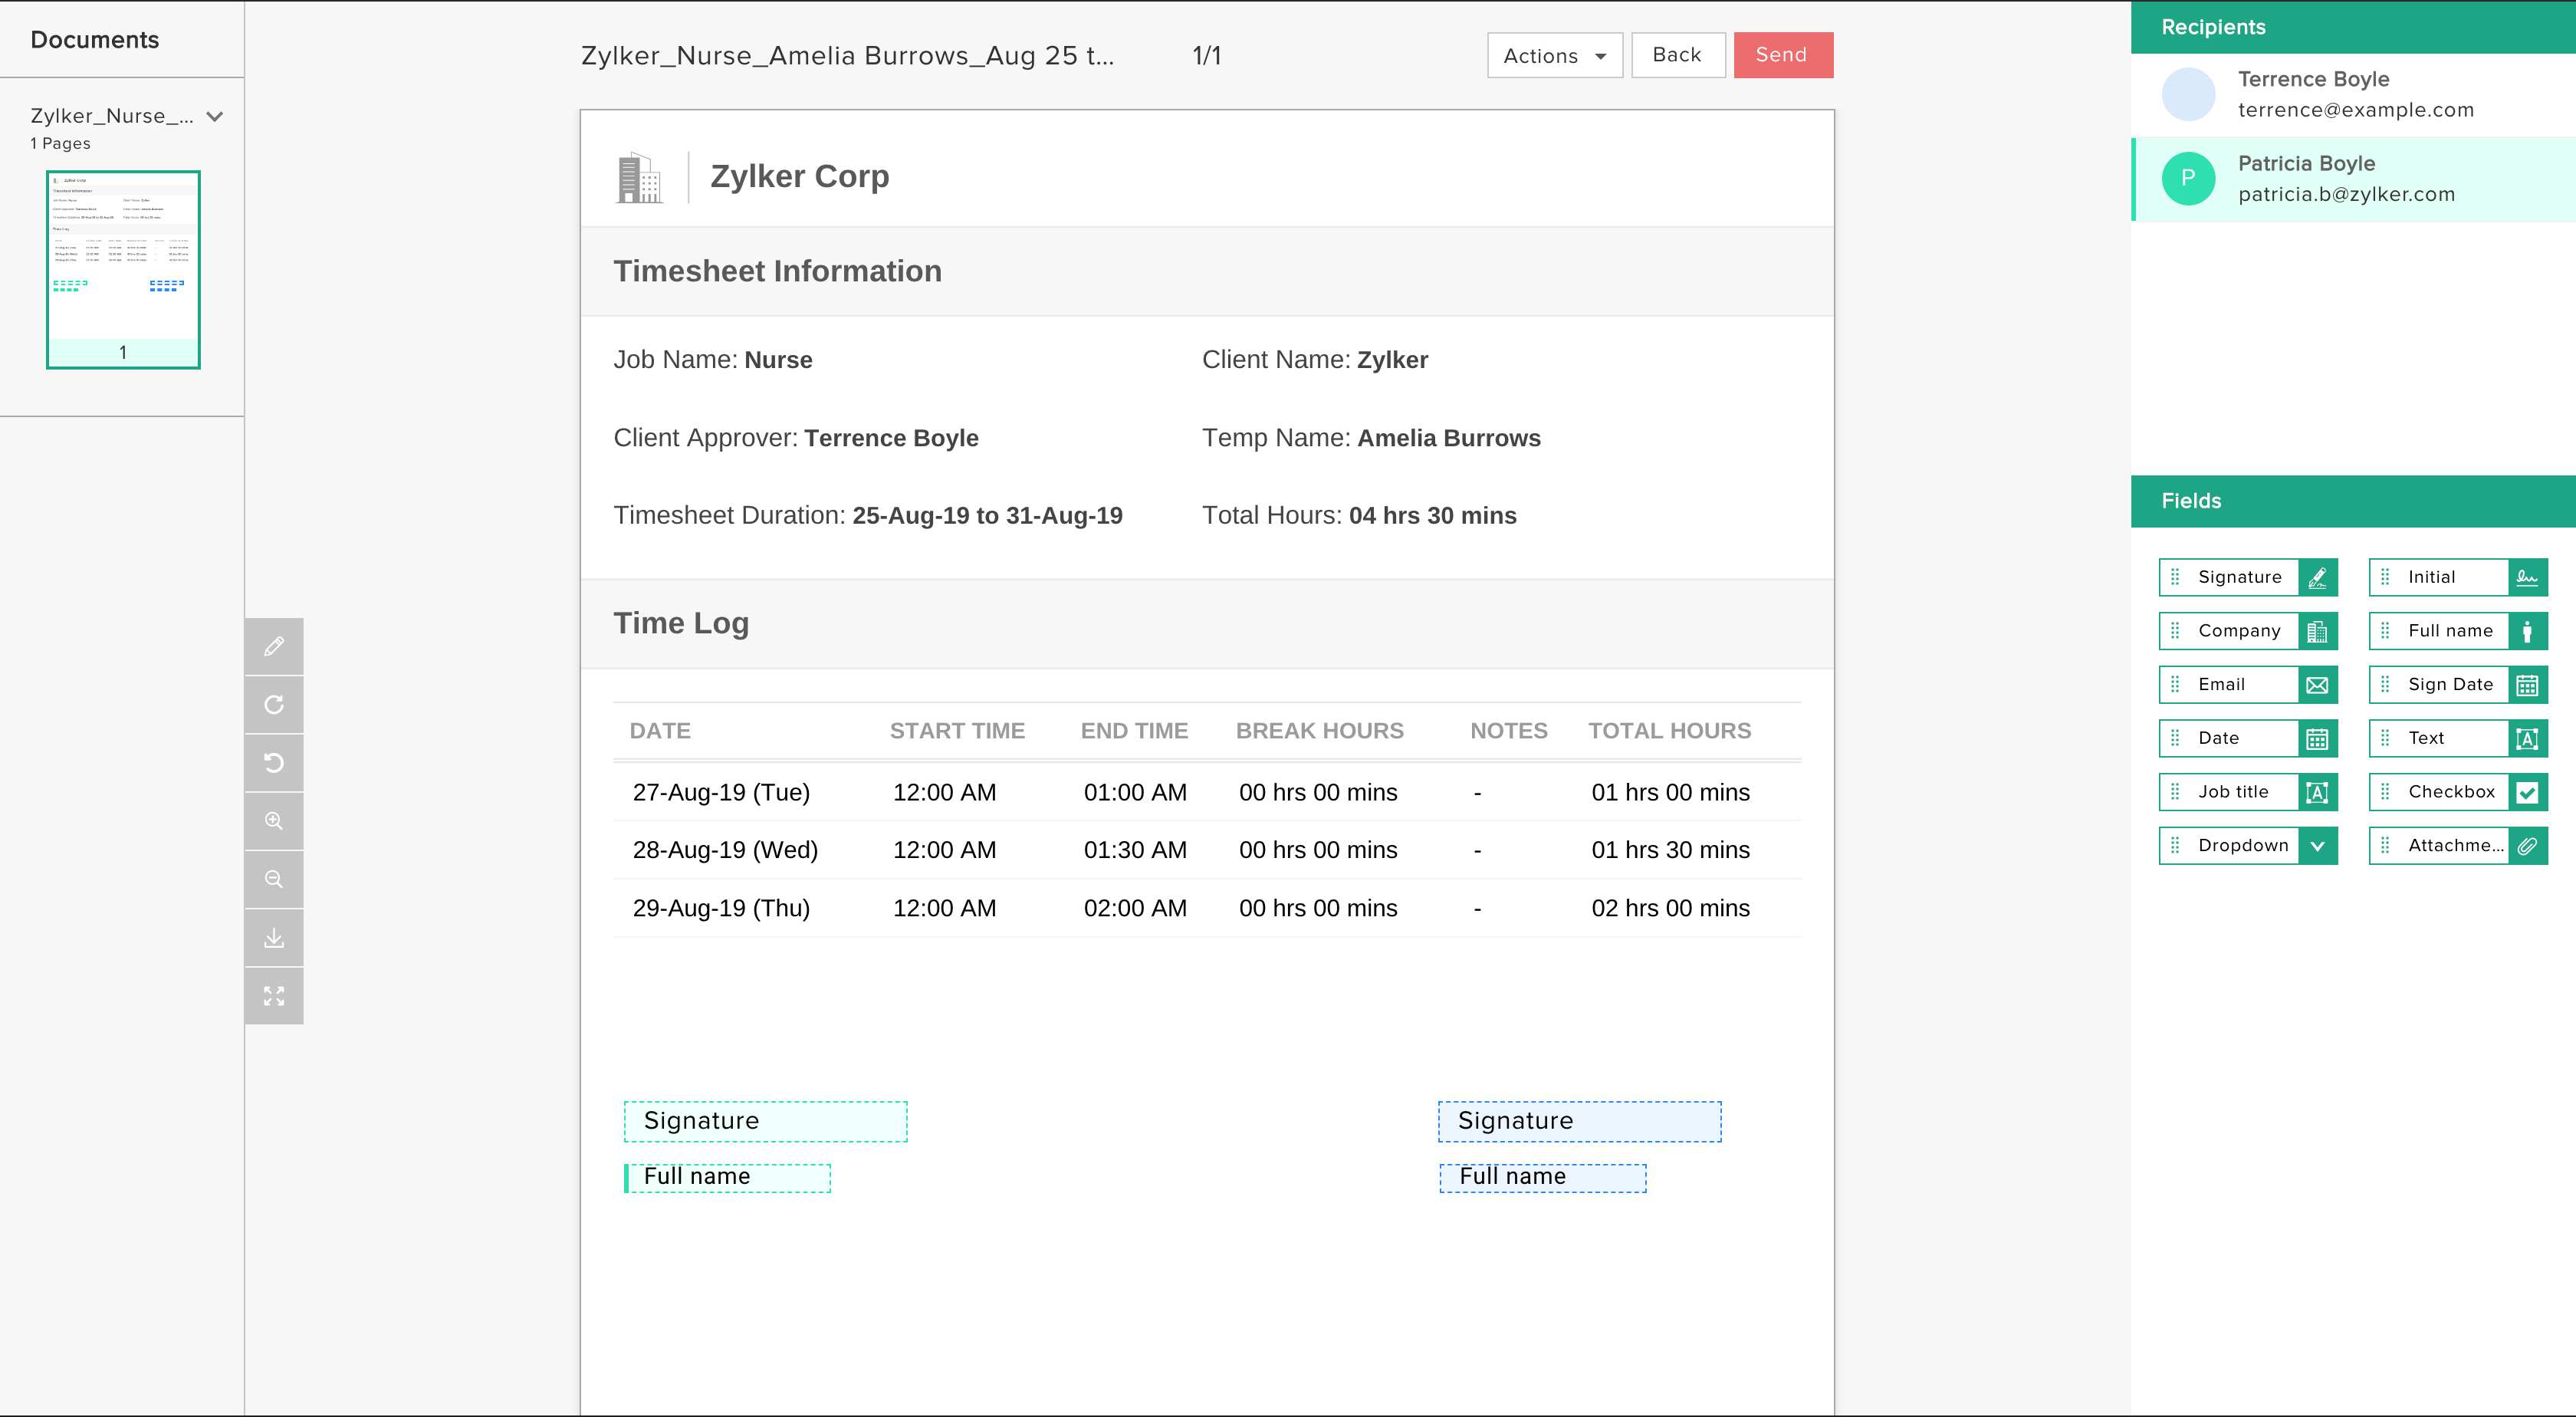The image size is (2576, 1417).
Task: Pick the Email field envelope icon
Action: 2317,685
